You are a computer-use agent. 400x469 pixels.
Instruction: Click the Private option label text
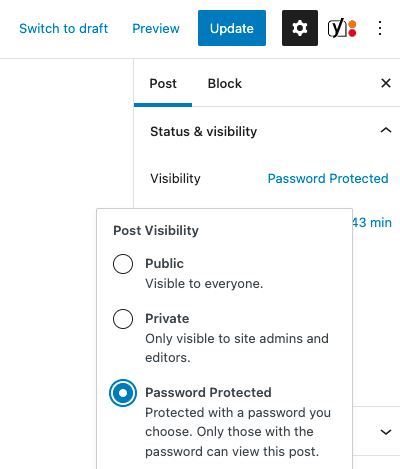pyautogui.click(x=167, y=319)
